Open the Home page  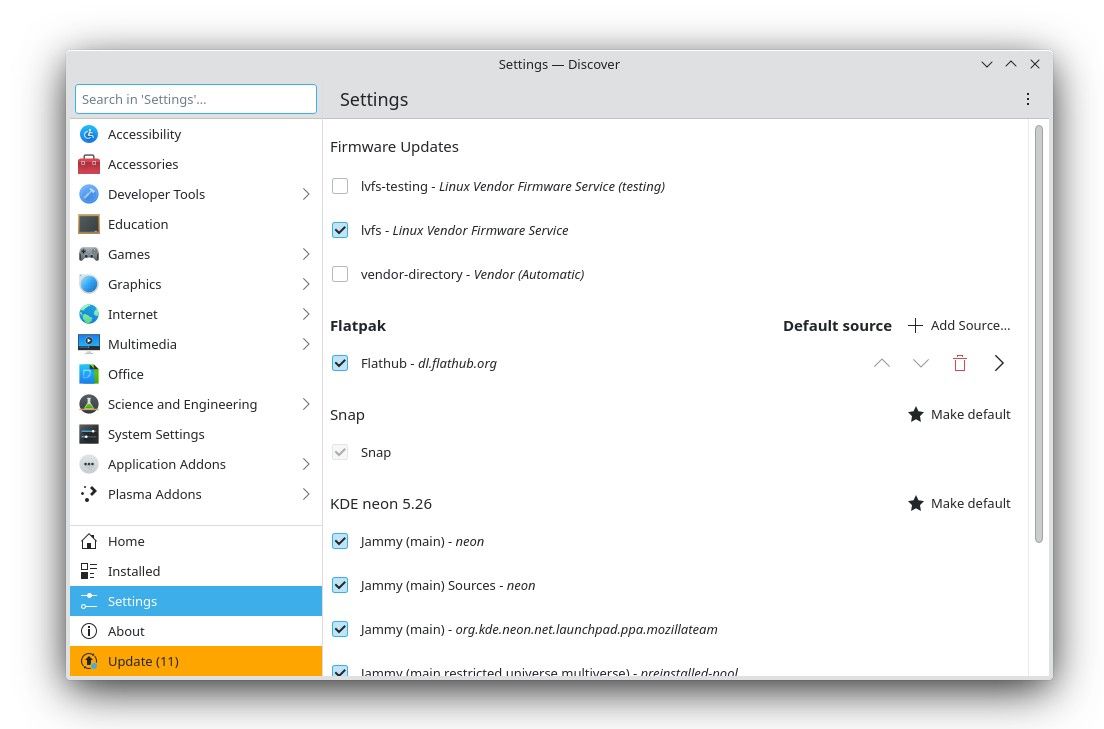coord(196,541)
